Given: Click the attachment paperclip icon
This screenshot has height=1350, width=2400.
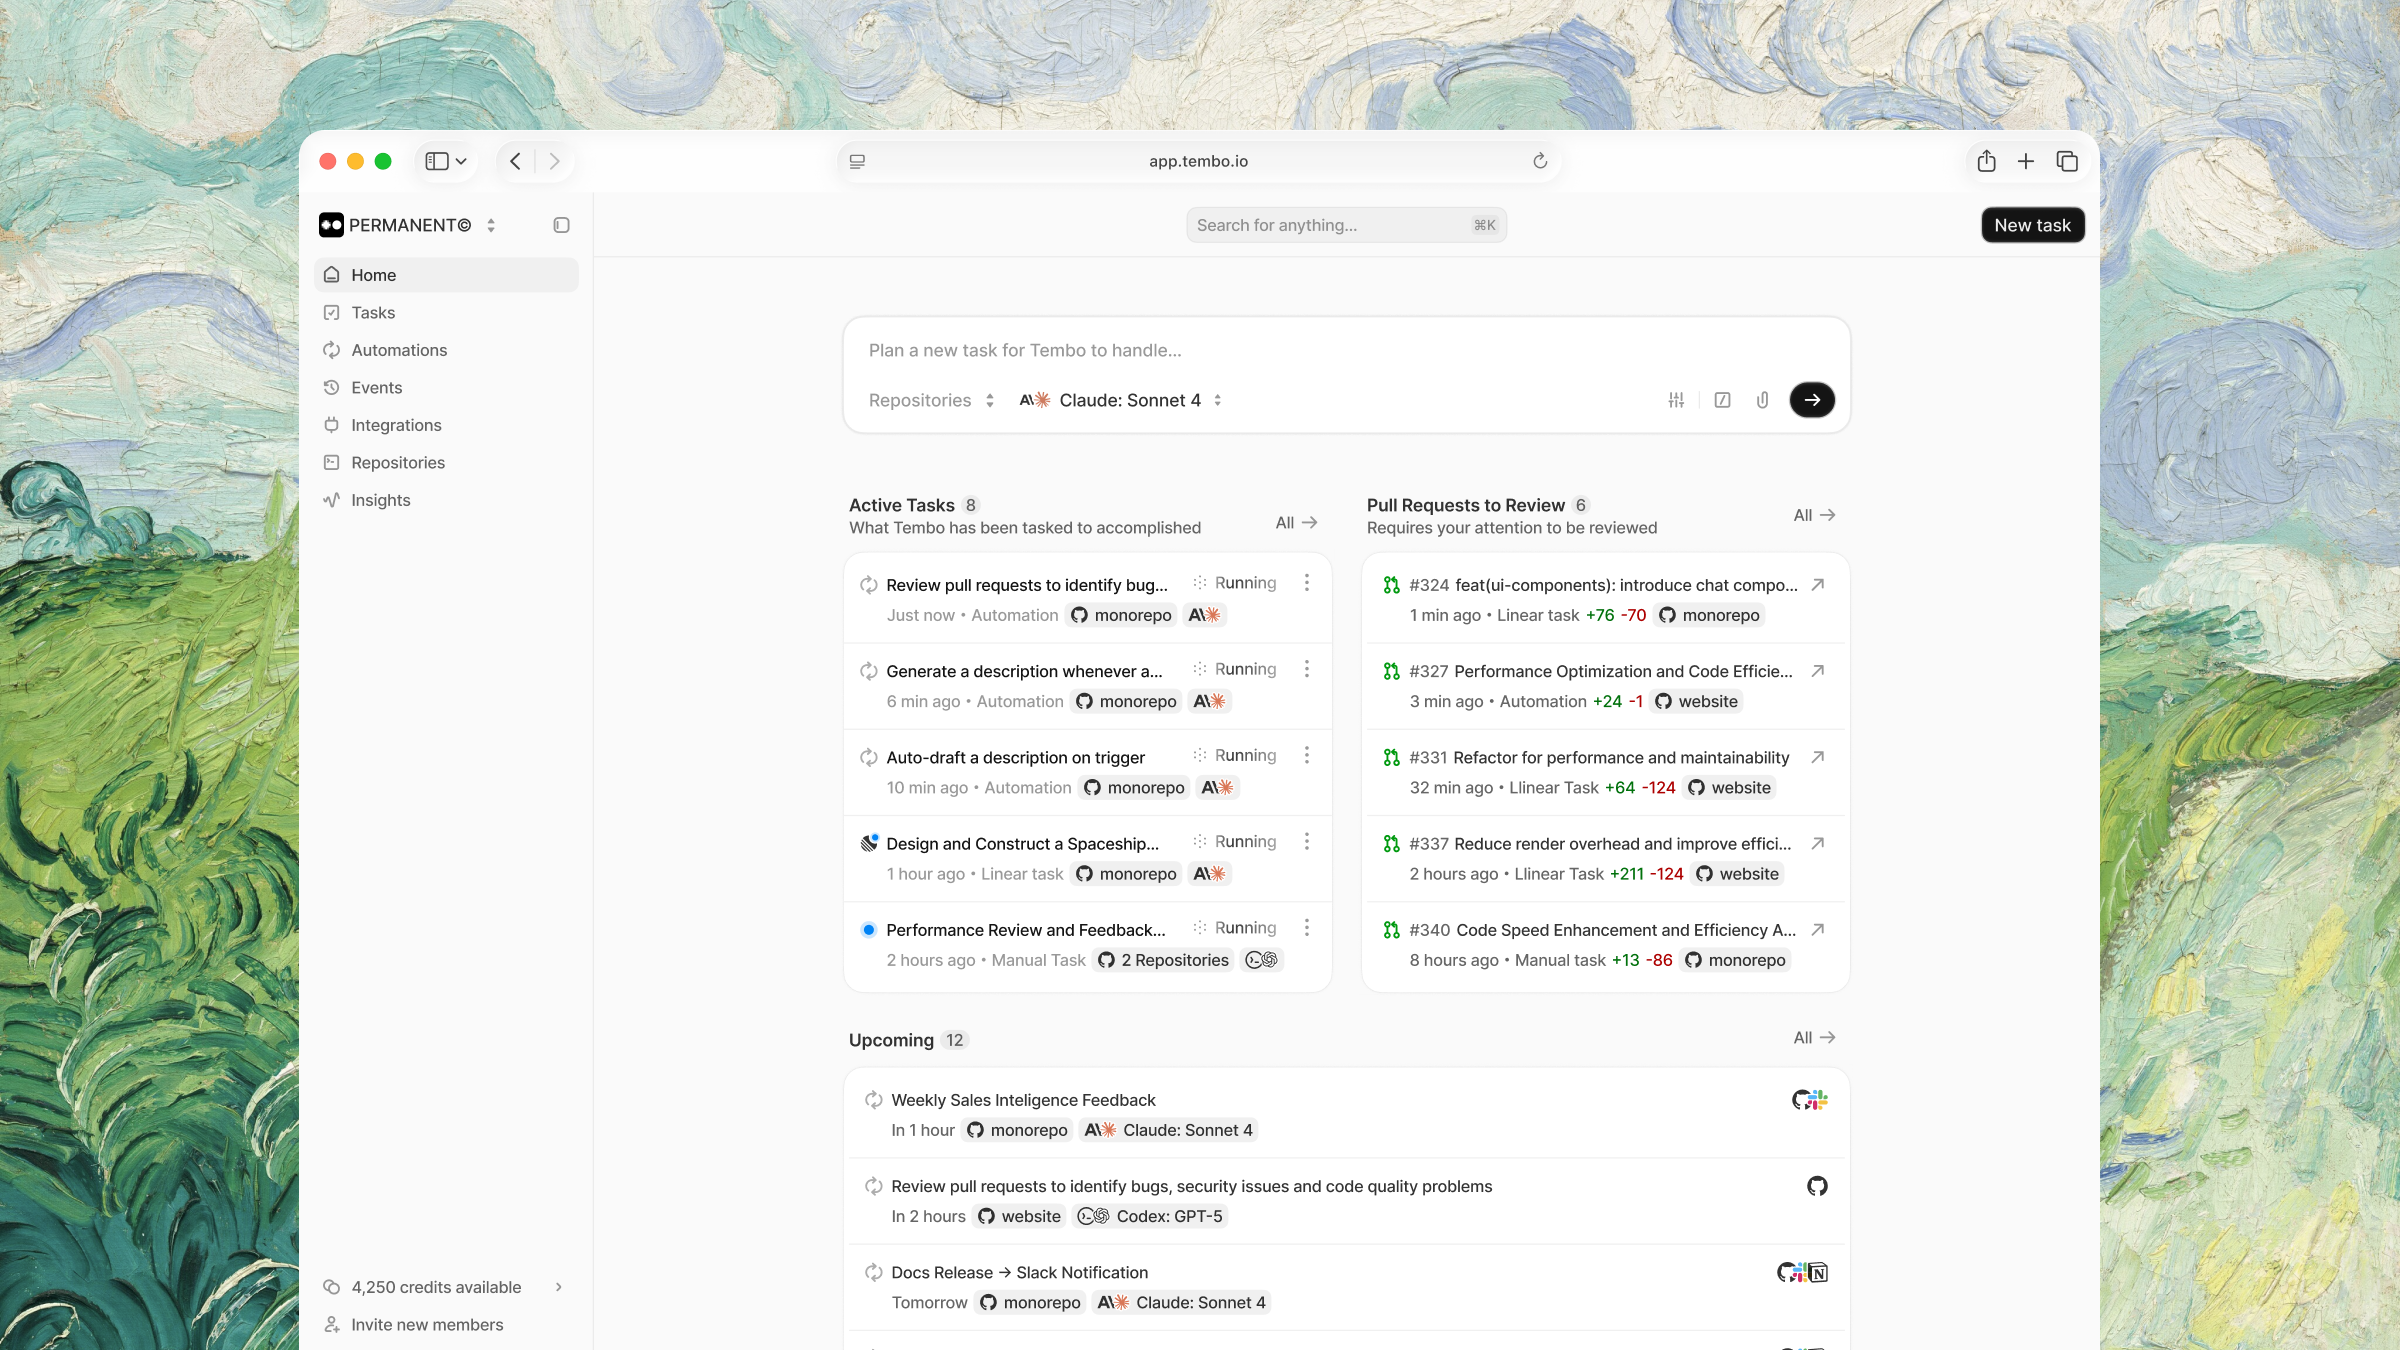Looking at the screenshot, I should coord(1762,400).
